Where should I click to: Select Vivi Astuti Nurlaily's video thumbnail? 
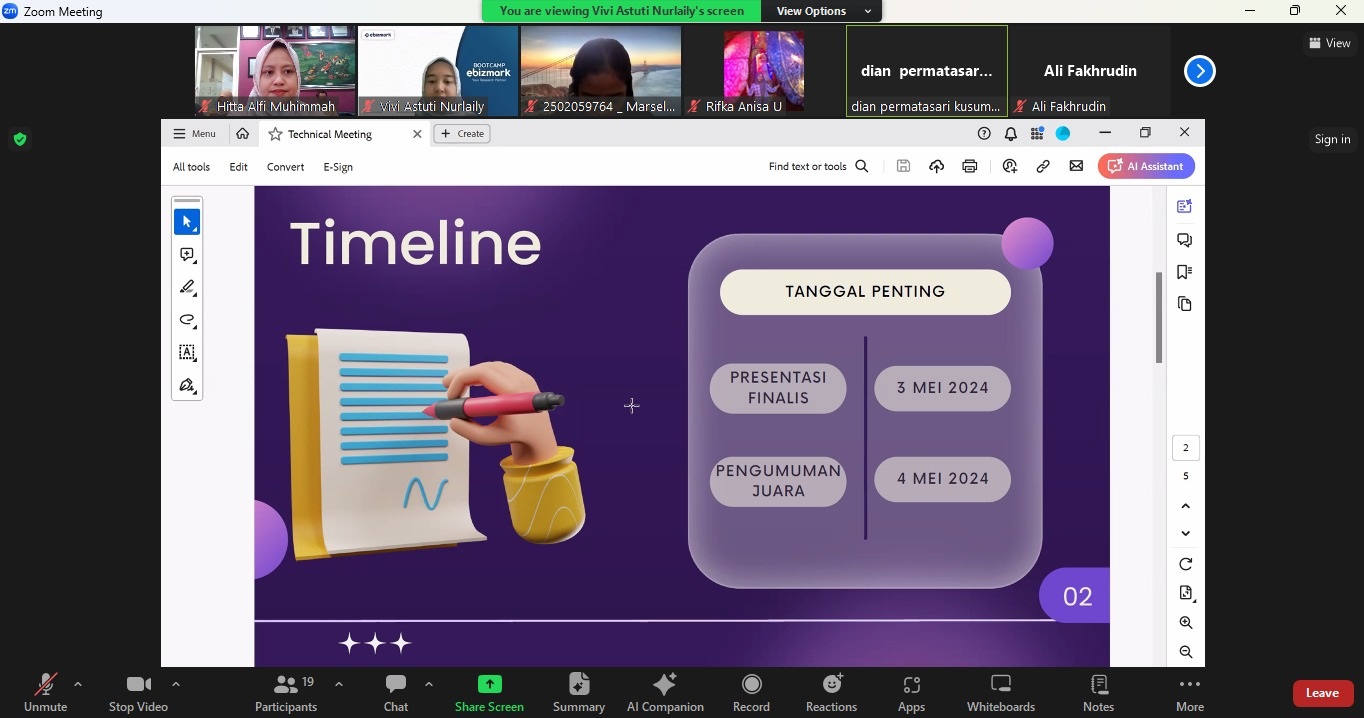(438, 70)
